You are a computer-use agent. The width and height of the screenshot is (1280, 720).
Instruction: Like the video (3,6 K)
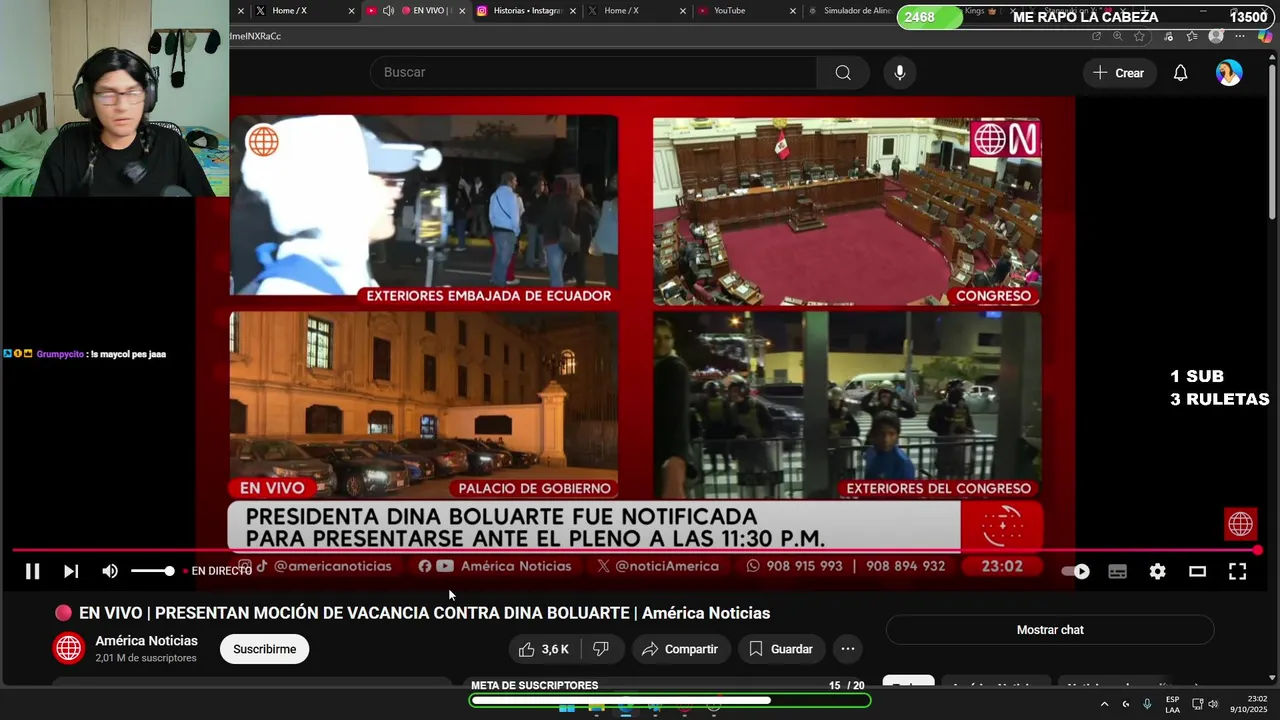coord(544,649)
